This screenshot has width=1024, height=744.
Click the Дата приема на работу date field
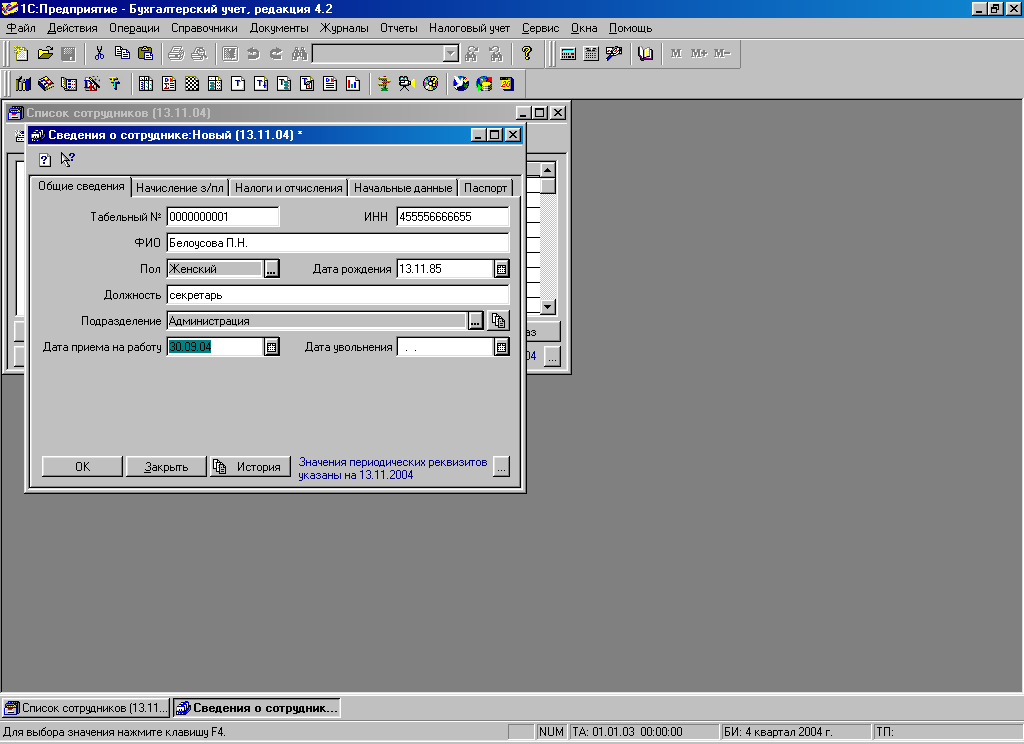pyautogui.click(x=215, y=347)
